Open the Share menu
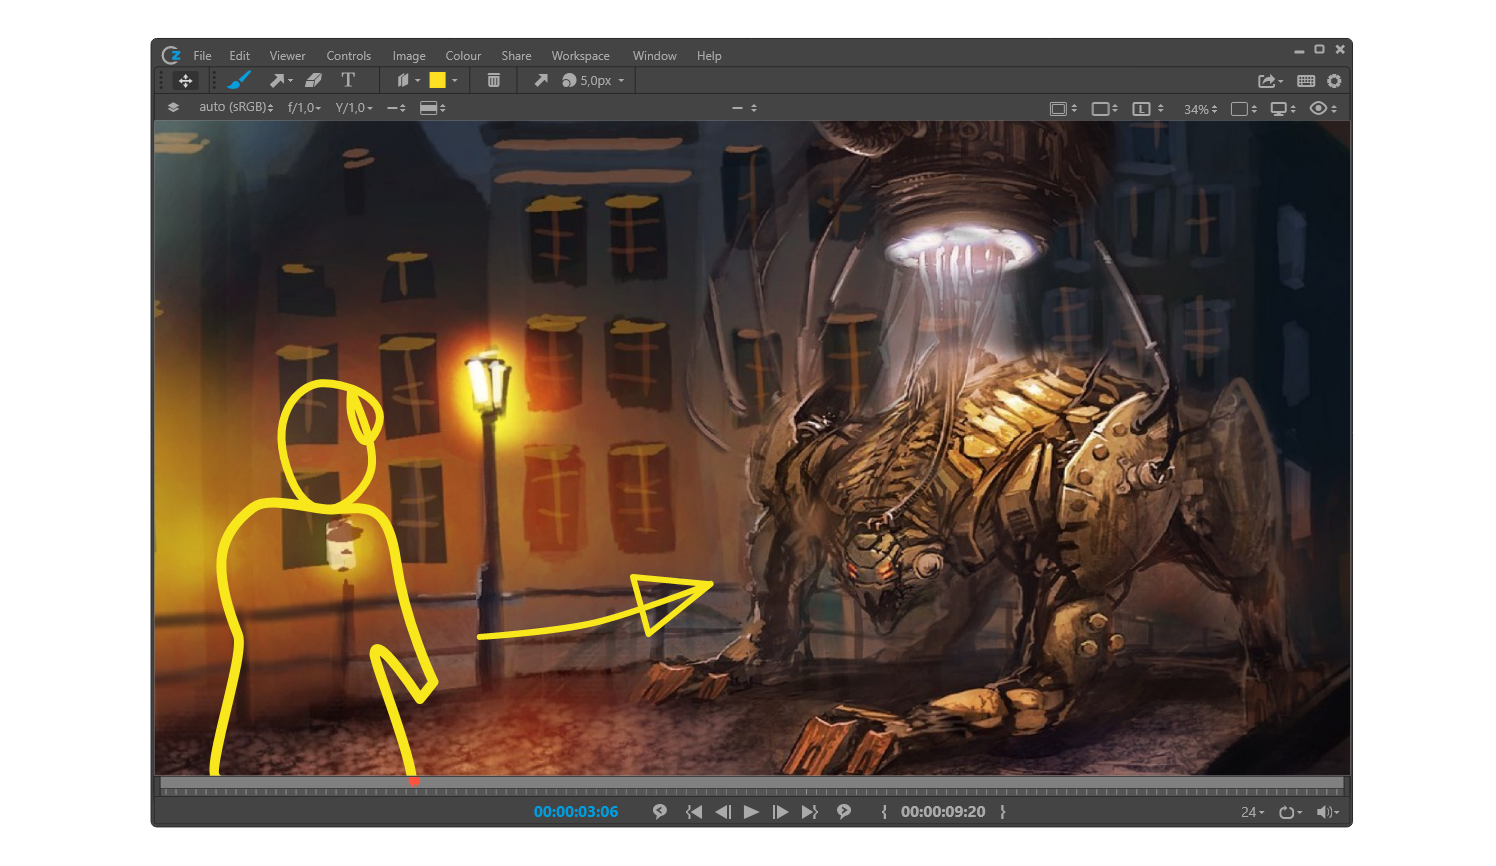 click(516, 56)
